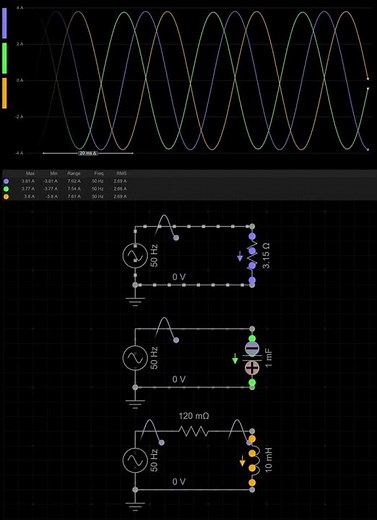The width and height of the screenshot is (377, 520).
Task: Click the 20 ms time scale marker
Action: pyautogui.click(x=88, y=153)
